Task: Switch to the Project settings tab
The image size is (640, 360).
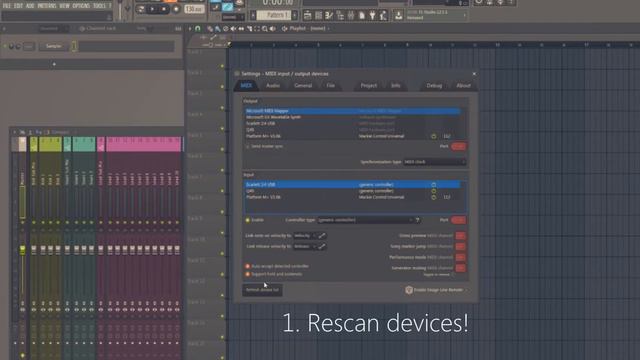Action: point(369,85)
